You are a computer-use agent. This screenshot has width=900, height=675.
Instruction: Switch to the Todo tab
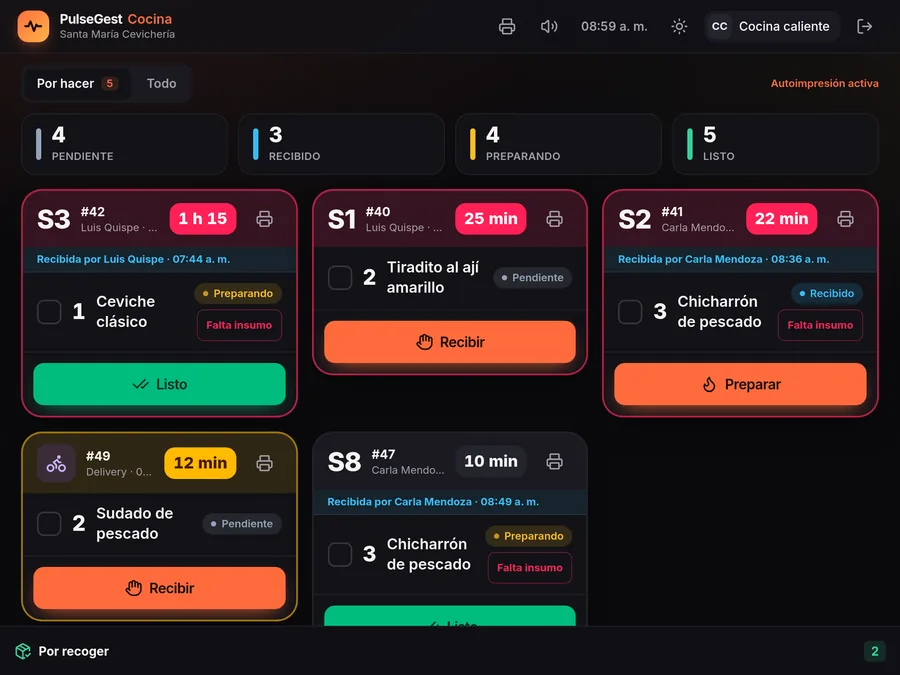point(161,83)
